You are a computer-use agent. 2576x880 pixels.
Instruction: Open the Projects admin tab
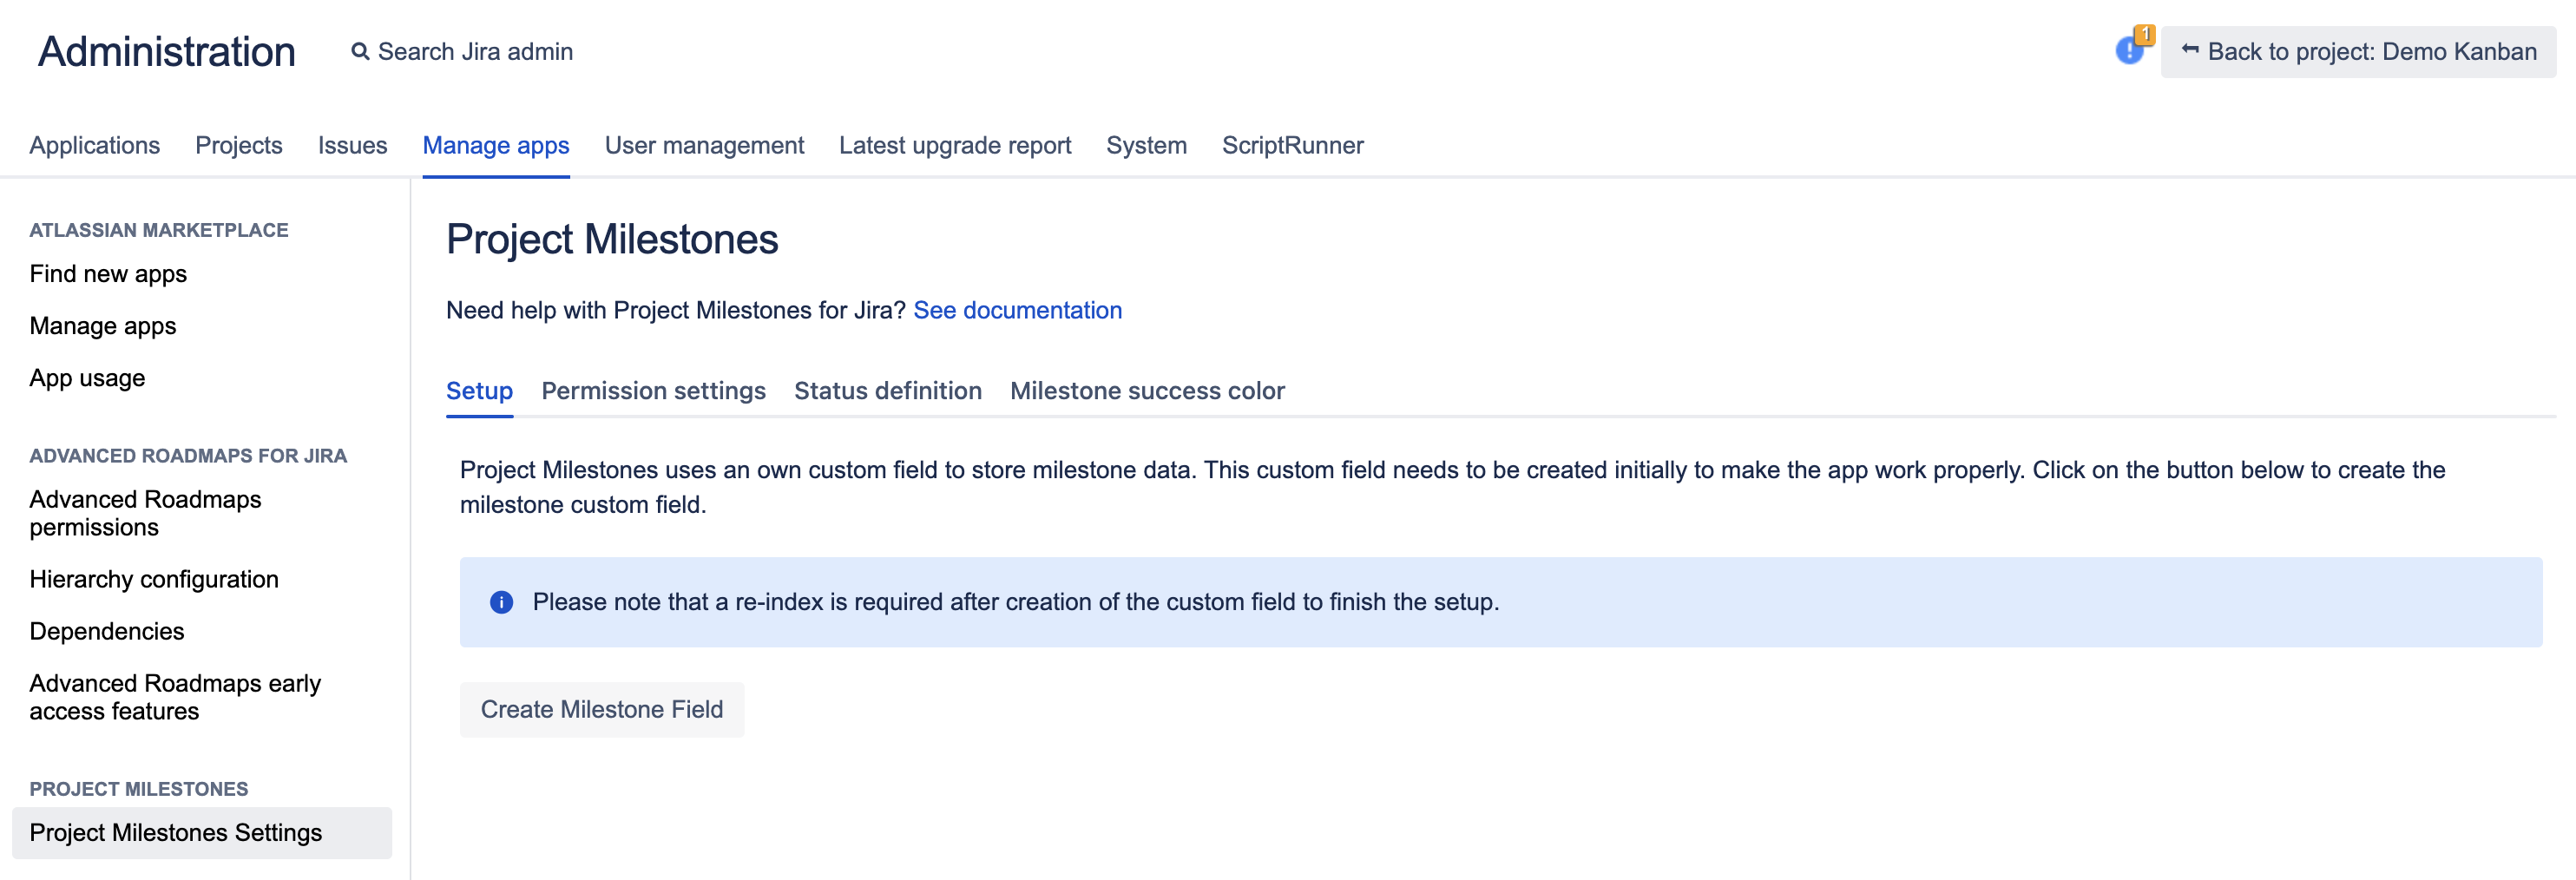point(239,145)
